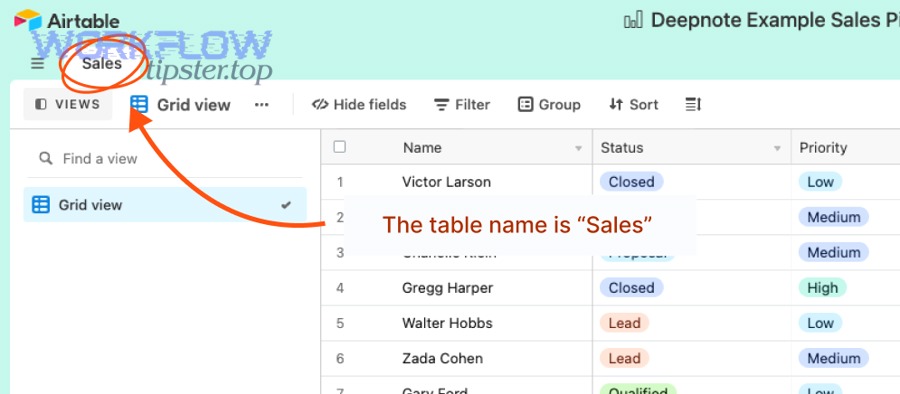Image resolution: width=900 pixels, height=394 pixels.
Task: Click row number 5
Action: 340,323
